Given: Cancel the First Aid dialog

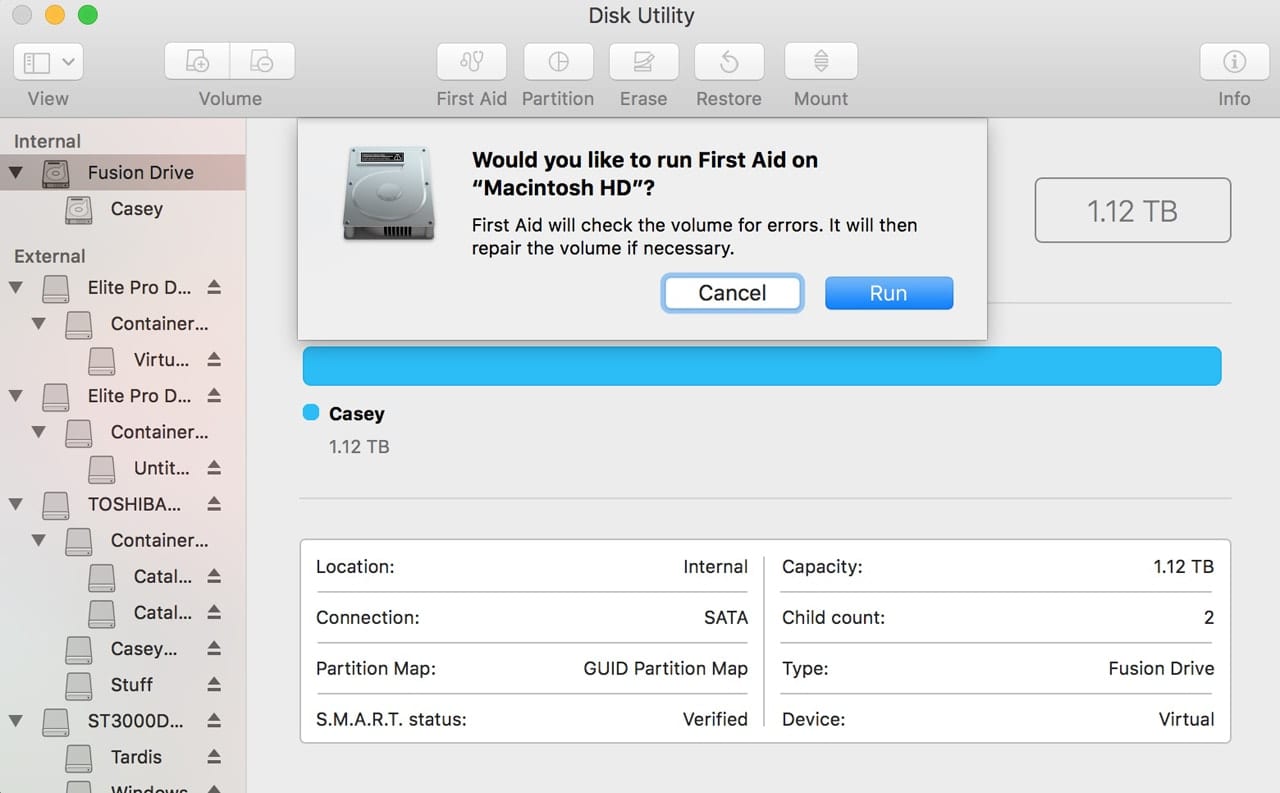Looking at the screenshot, I should pos(732,293).
